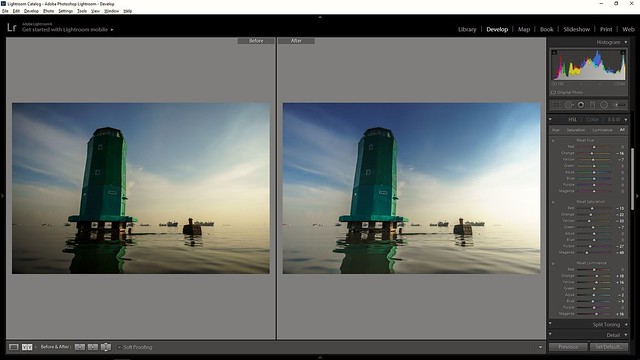Open the Tools menu
The image size is (640, 360).
pos(82,11)
